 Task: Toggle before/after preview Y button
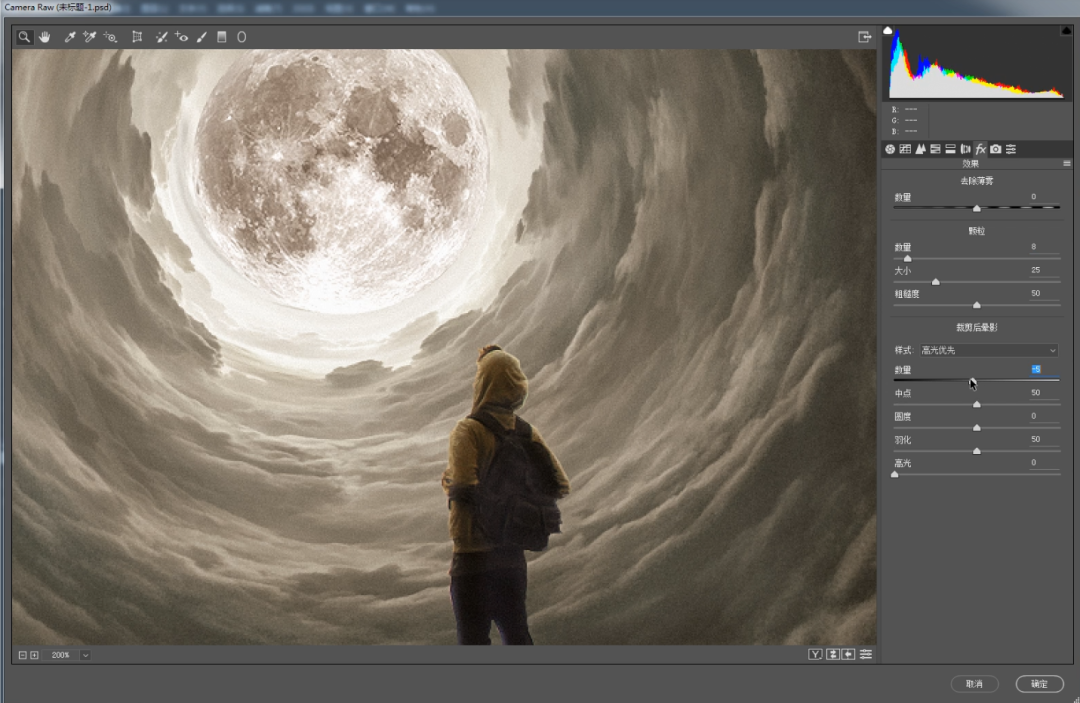tap(815, 654)
